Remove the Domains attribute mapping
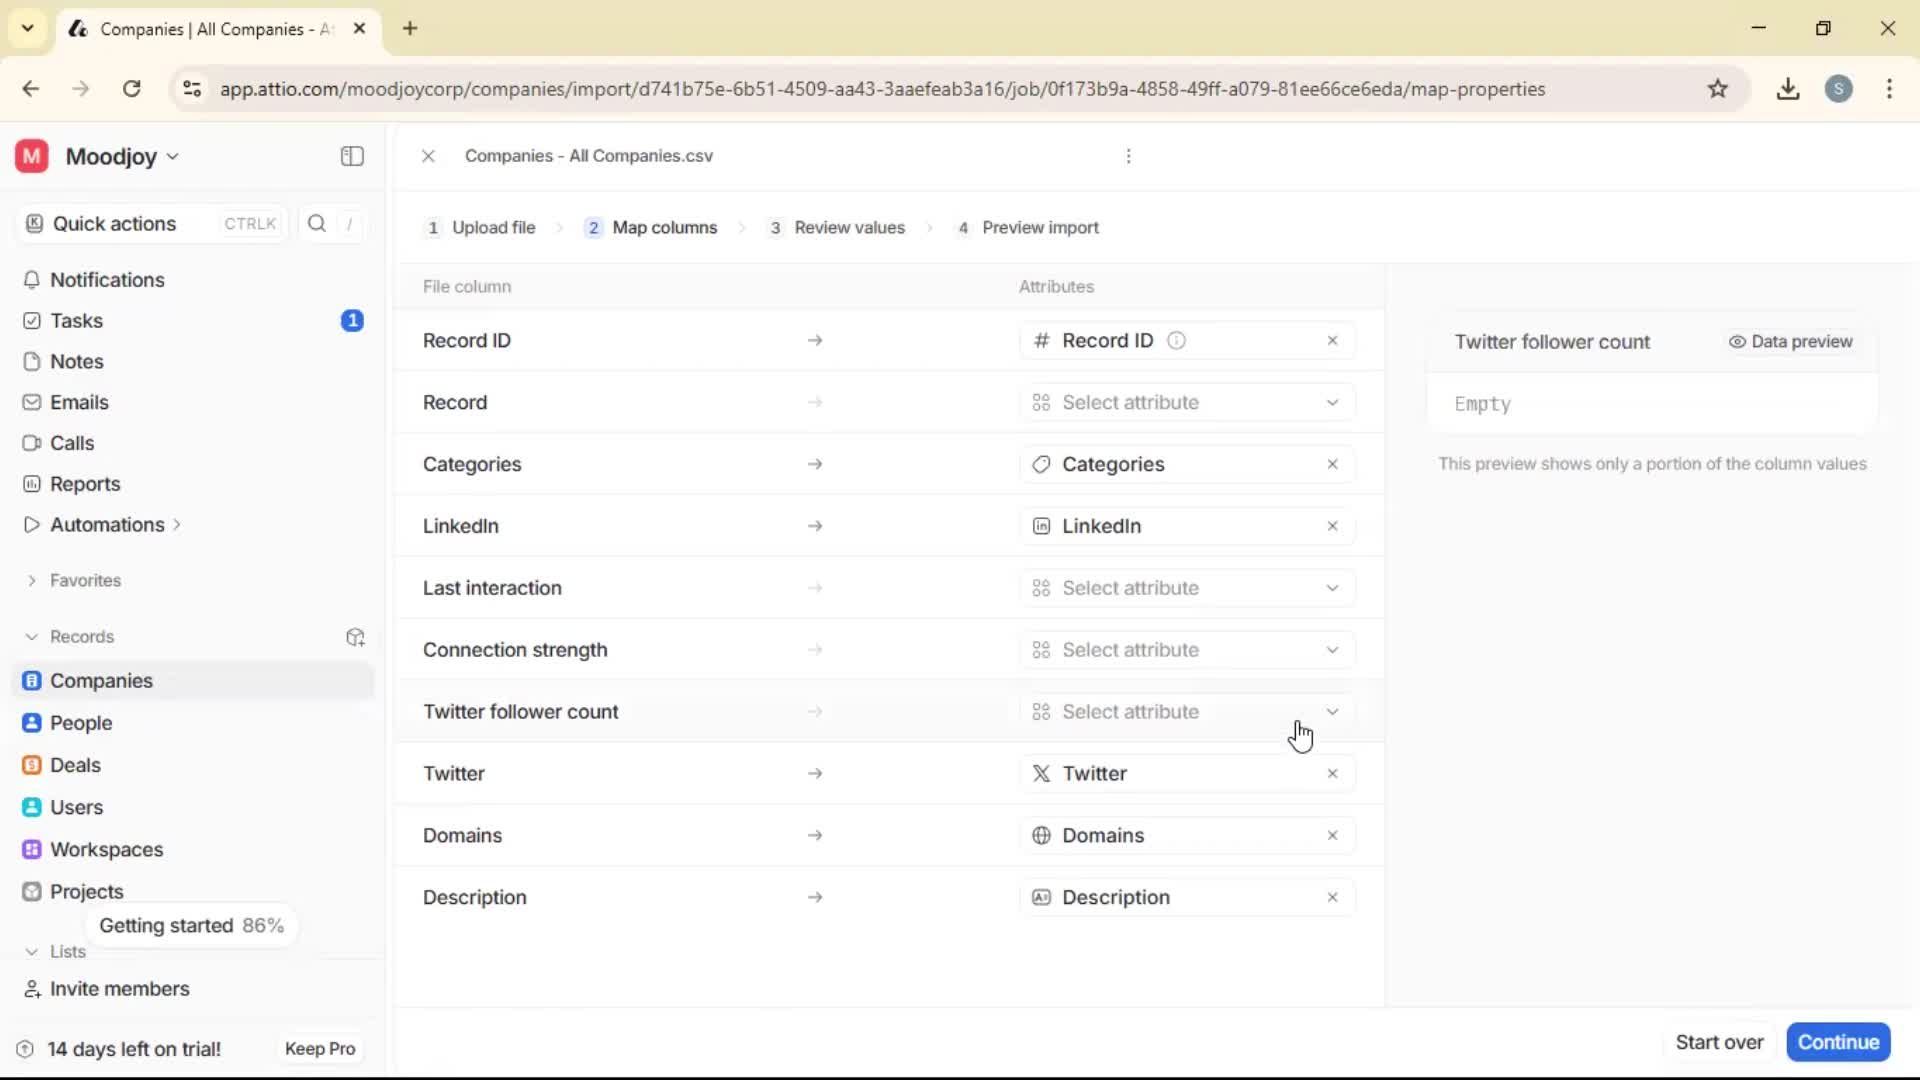This screenshot has height=1080, width=1920. point(1333,835)
